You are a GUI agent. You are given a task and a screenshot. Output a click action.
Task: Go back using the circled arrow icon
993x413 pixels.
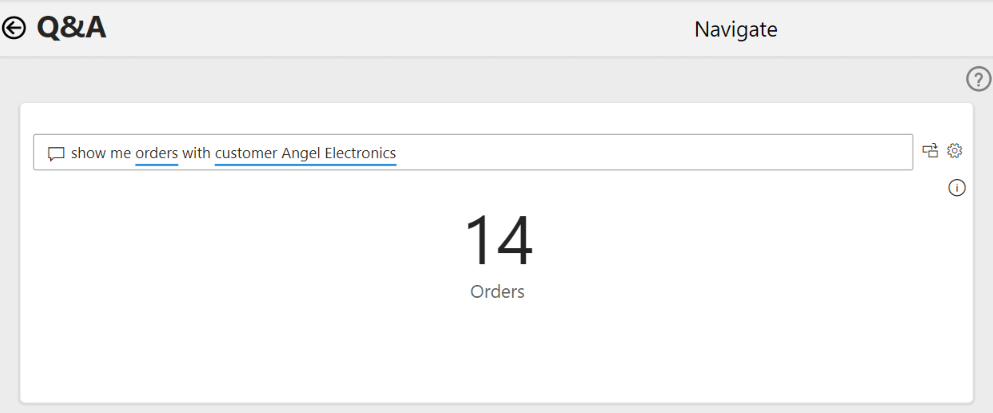(x=14, y=28)
